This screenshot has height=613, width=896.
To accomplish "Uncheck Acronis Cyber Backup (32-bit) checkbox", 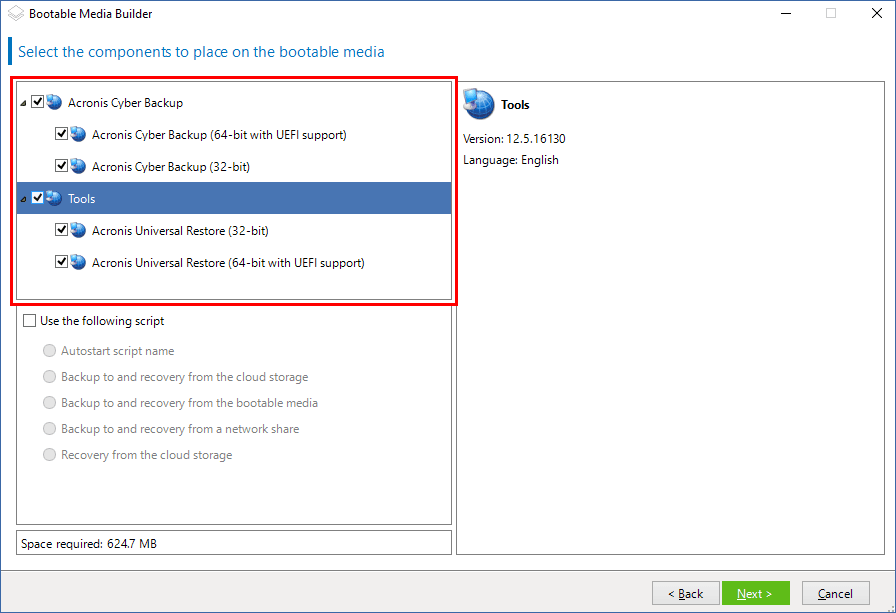I will tap(62, 166).
